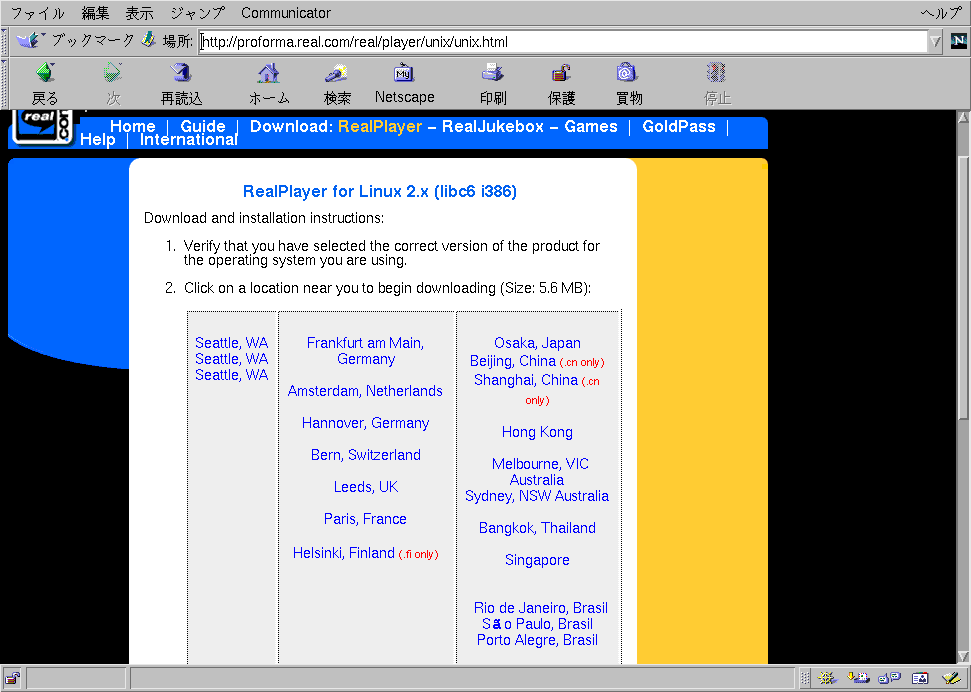Open the International link
The height and width of the screenshot is (692, 971).
[x=189, y=140]
